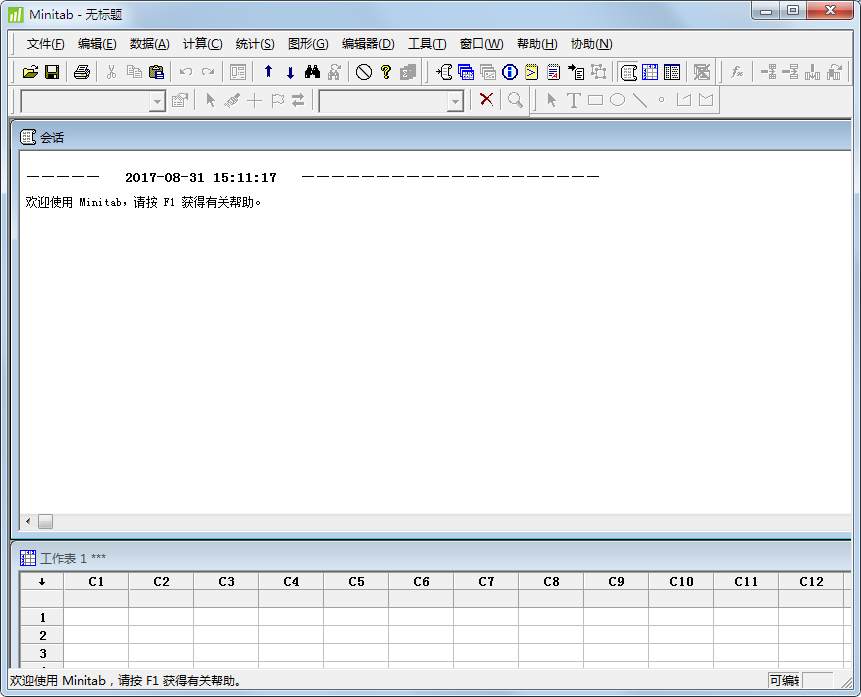Click the Copy icon in toolbar
The width and height of the screenshot is (861, 697).
coord(134,72)
